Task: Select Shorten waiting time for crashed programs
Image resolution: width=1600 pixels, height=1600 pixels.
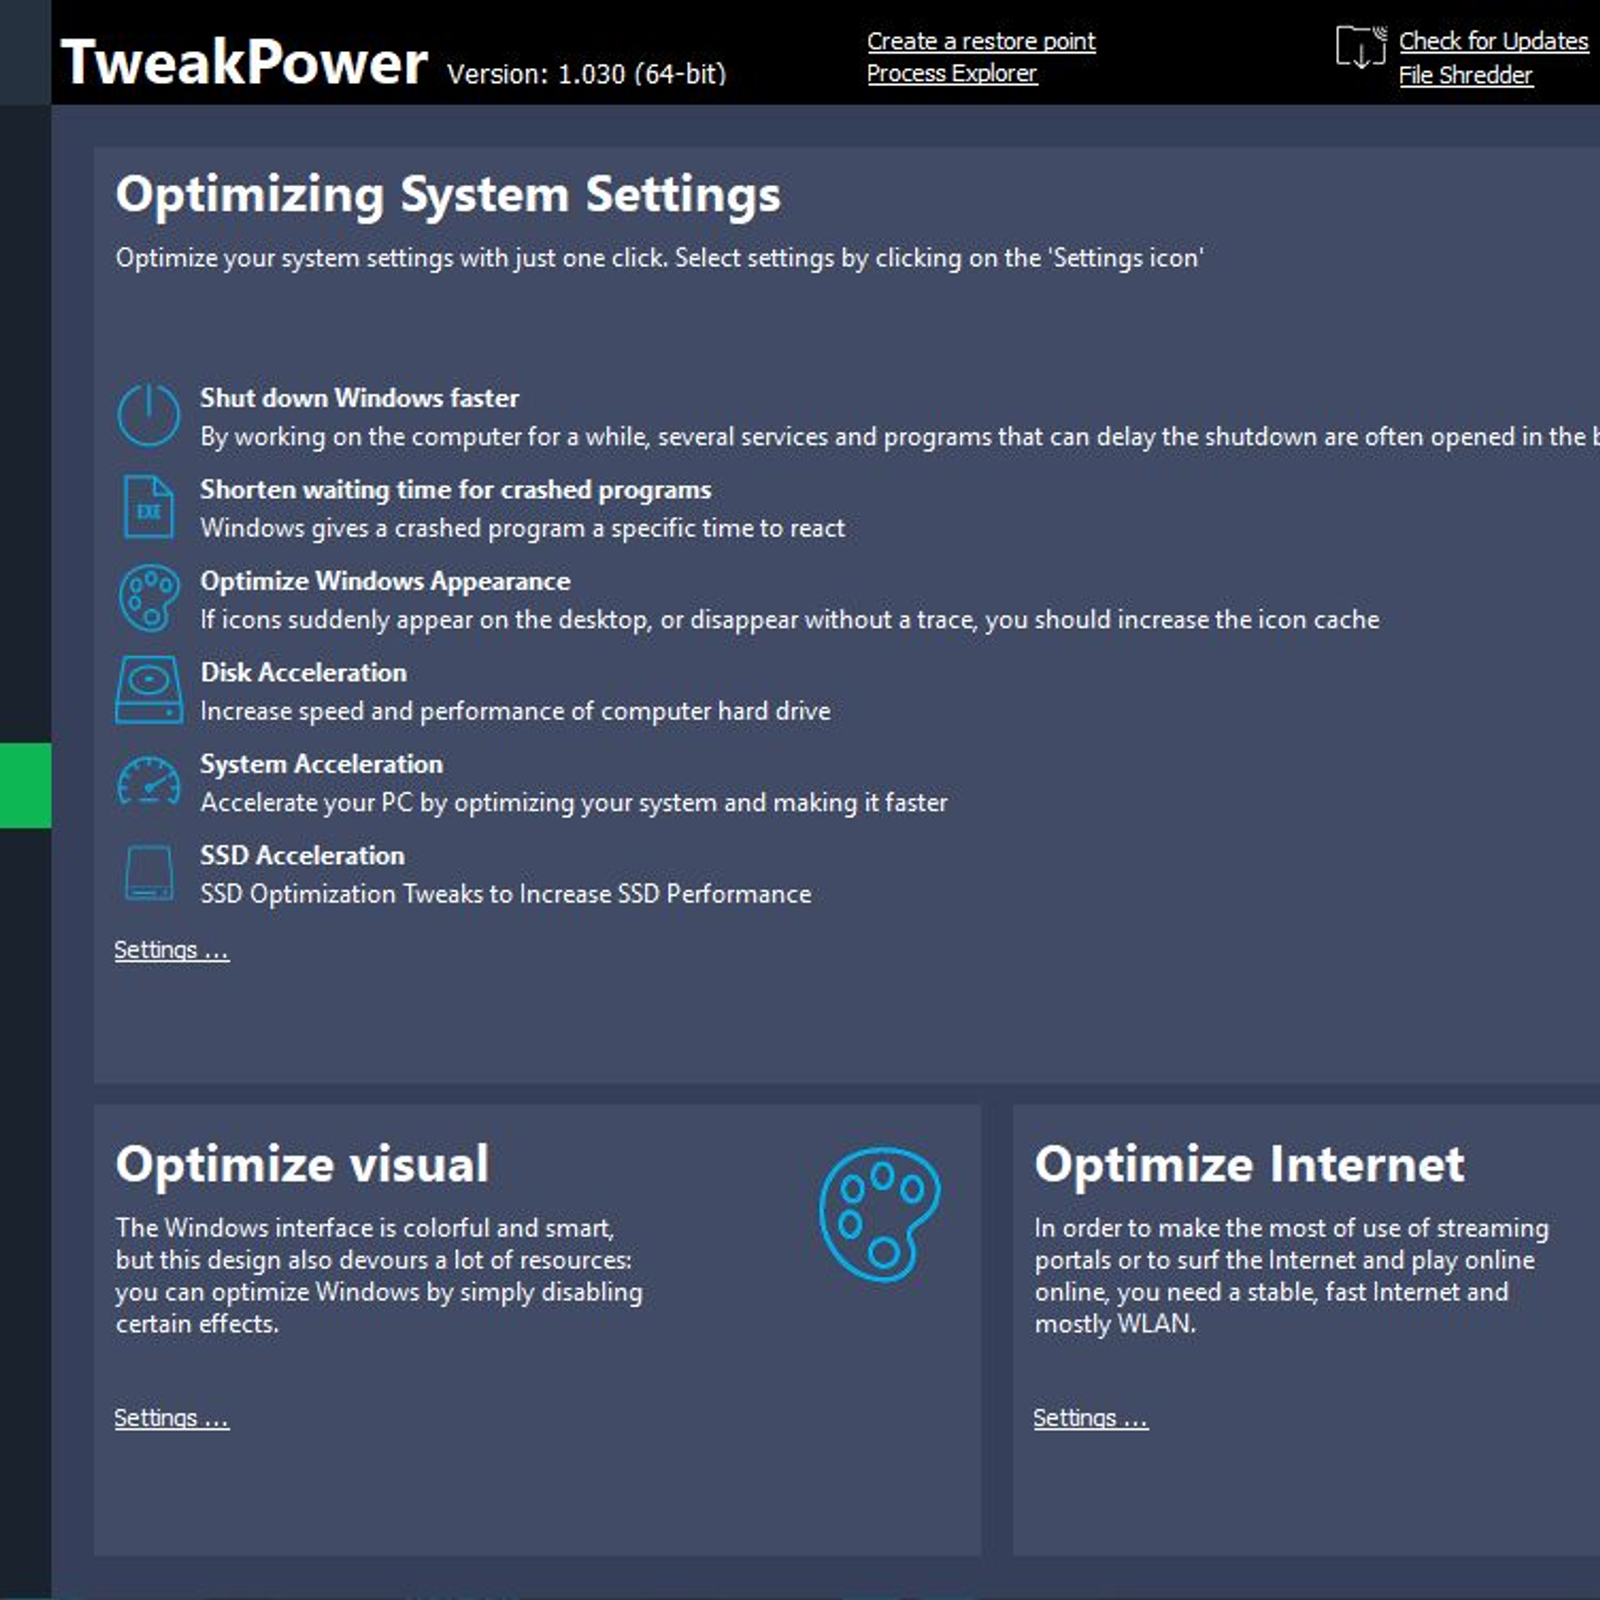Action: [x=455, y=490]
